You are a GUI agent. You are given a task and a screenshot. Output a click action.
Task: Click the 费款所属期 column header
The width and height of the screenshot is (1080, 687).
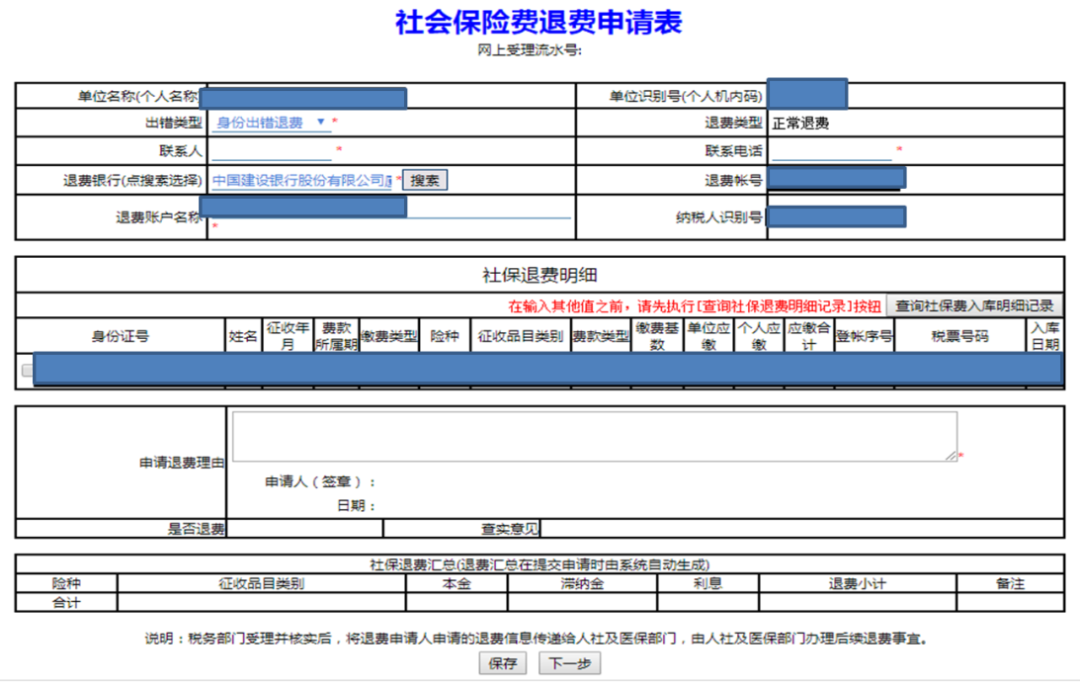[x=337, y=336]
